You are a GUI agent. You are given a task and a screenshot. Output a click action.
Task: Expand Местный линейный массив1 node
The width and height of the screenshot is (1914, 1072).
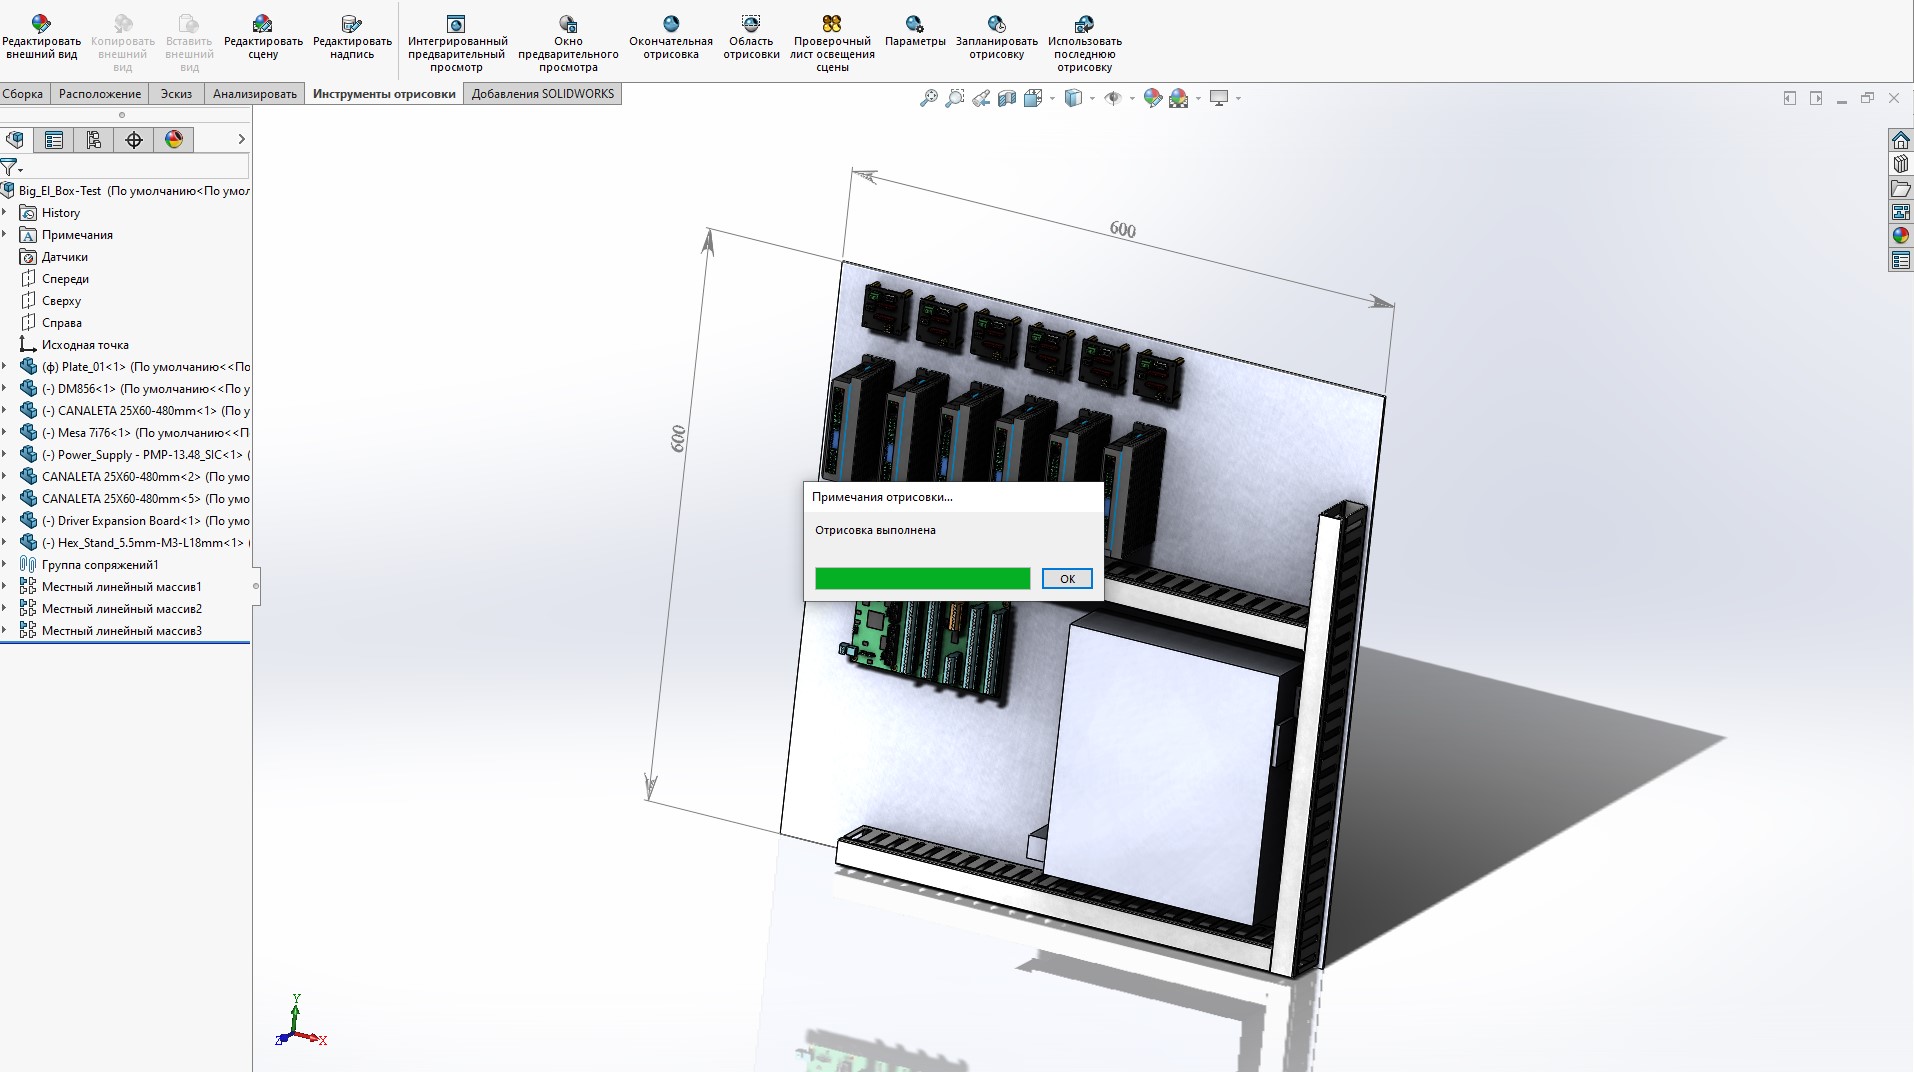(x=5, y=587)
